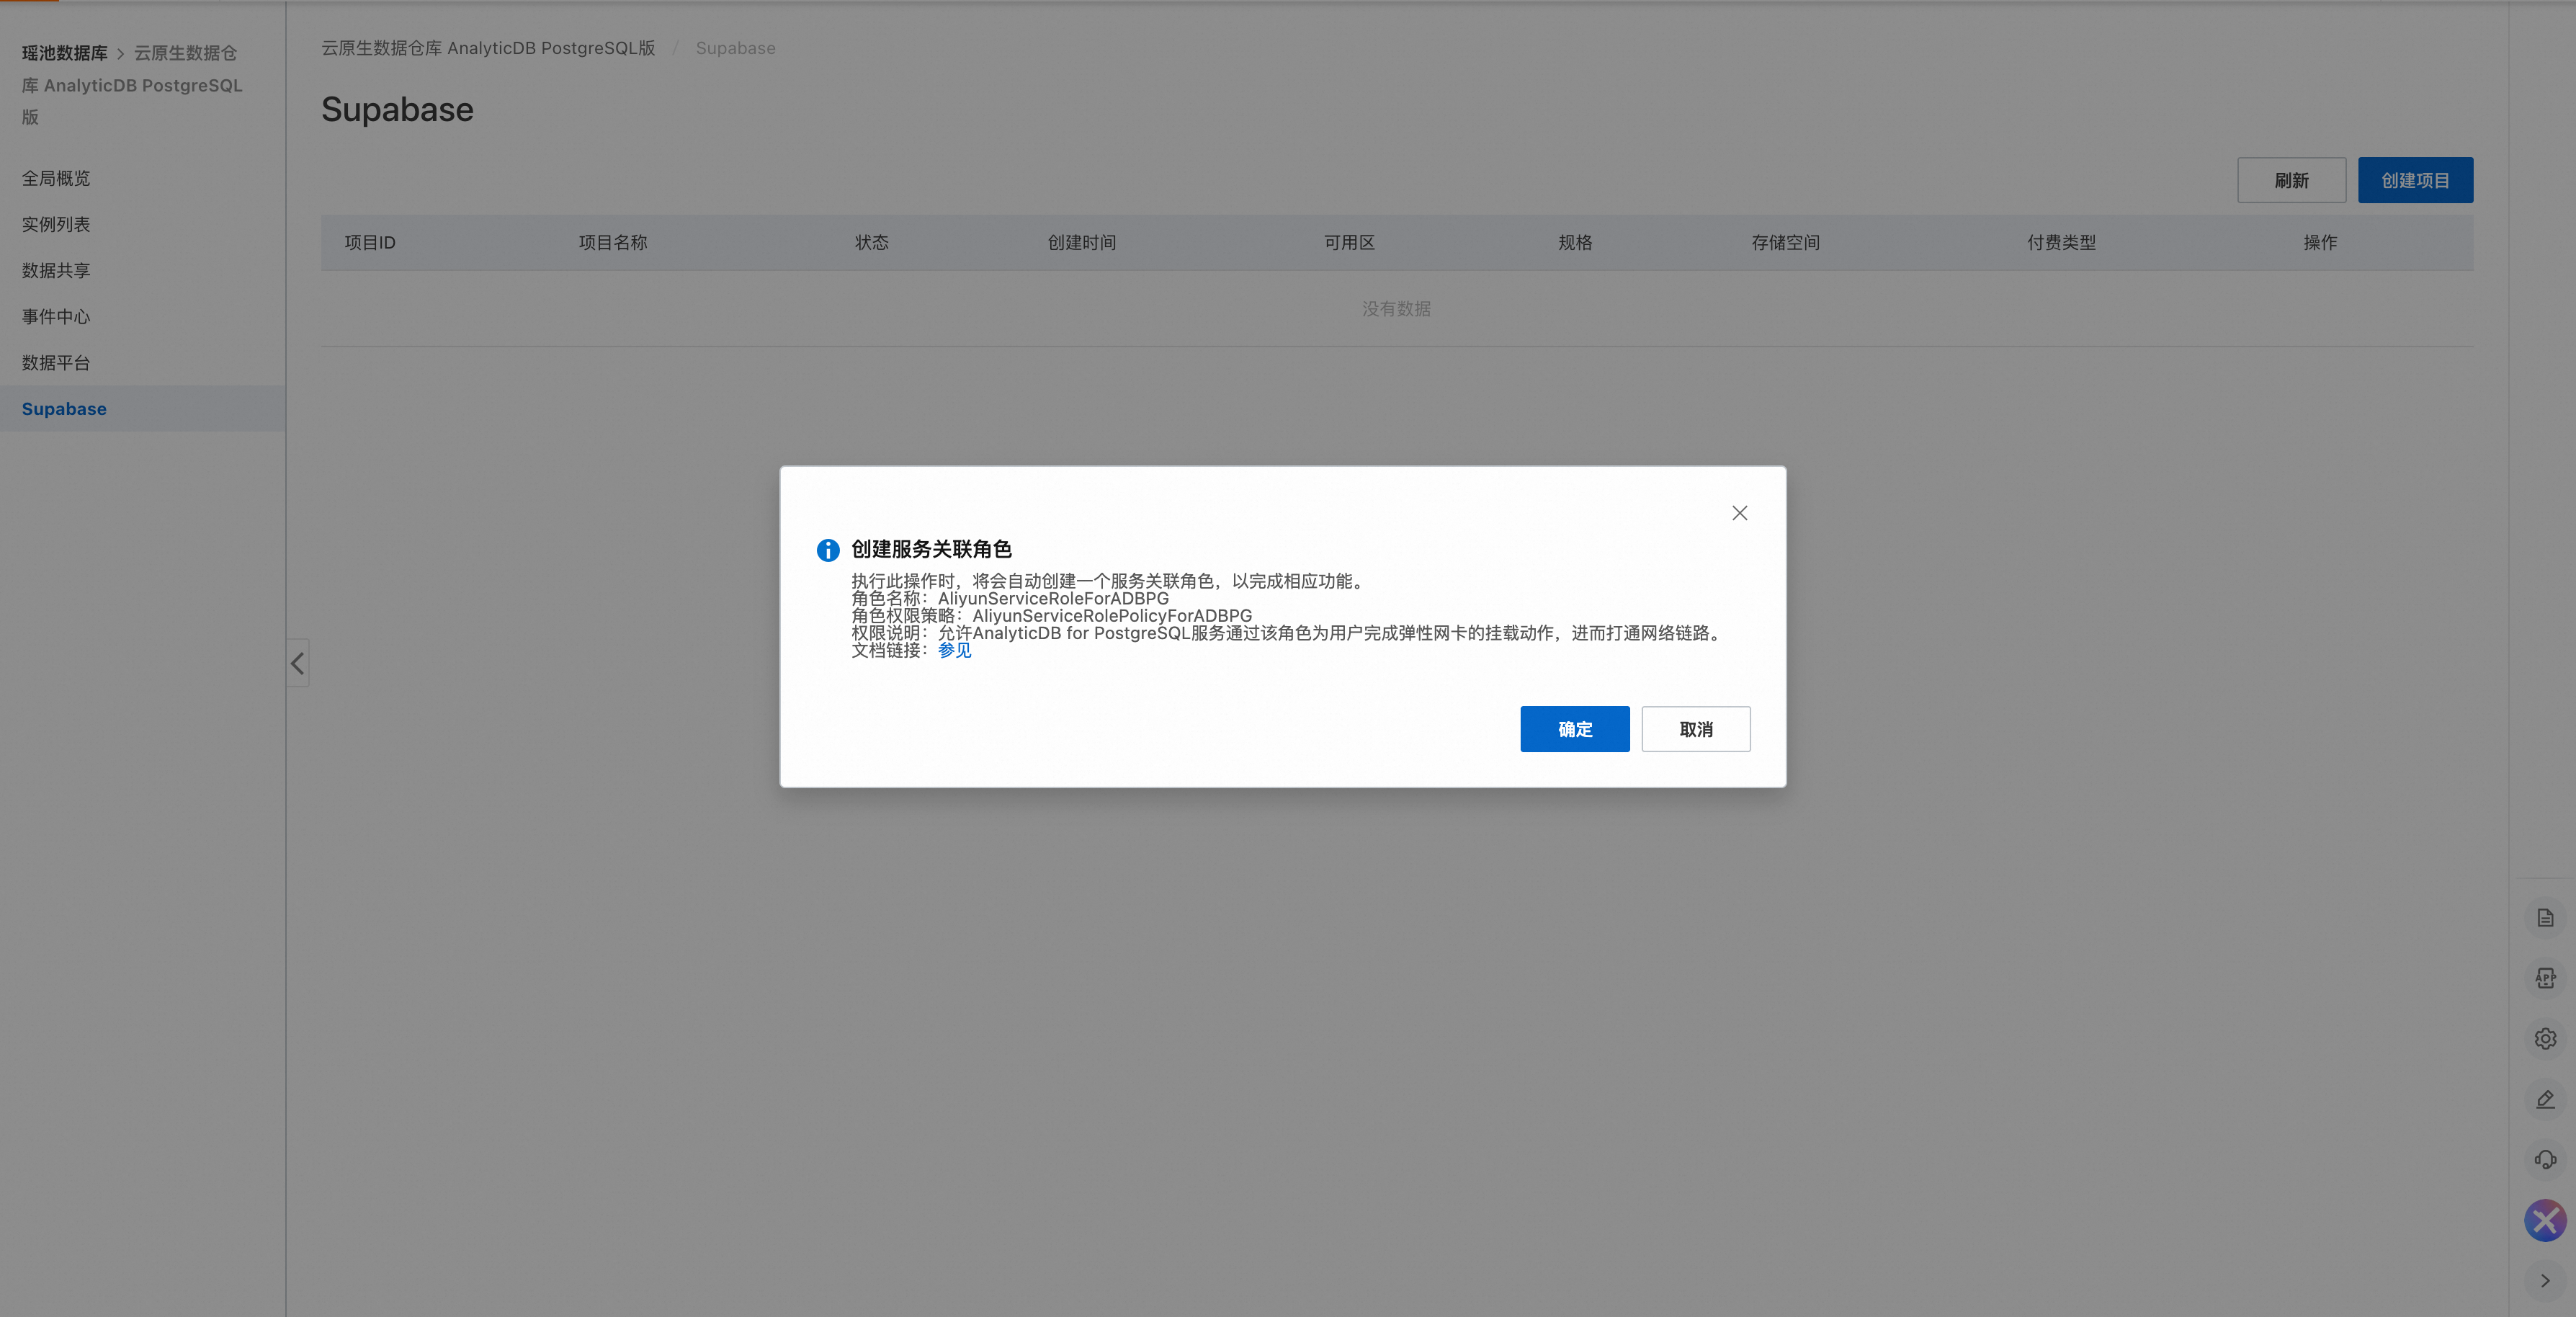Open the support headset icon
Image resolution: width=2576 pixels, height=1317 pixels.
coord(2545,1160)
